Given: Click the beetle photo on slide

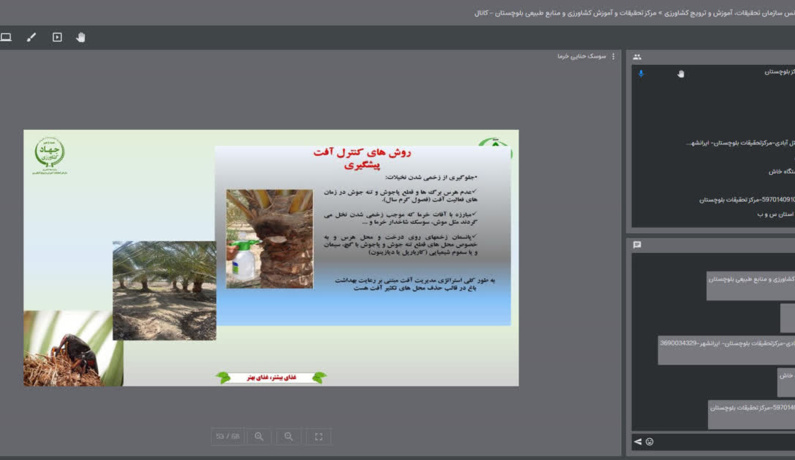Looking at the screenshot, I should coord(73,348).
